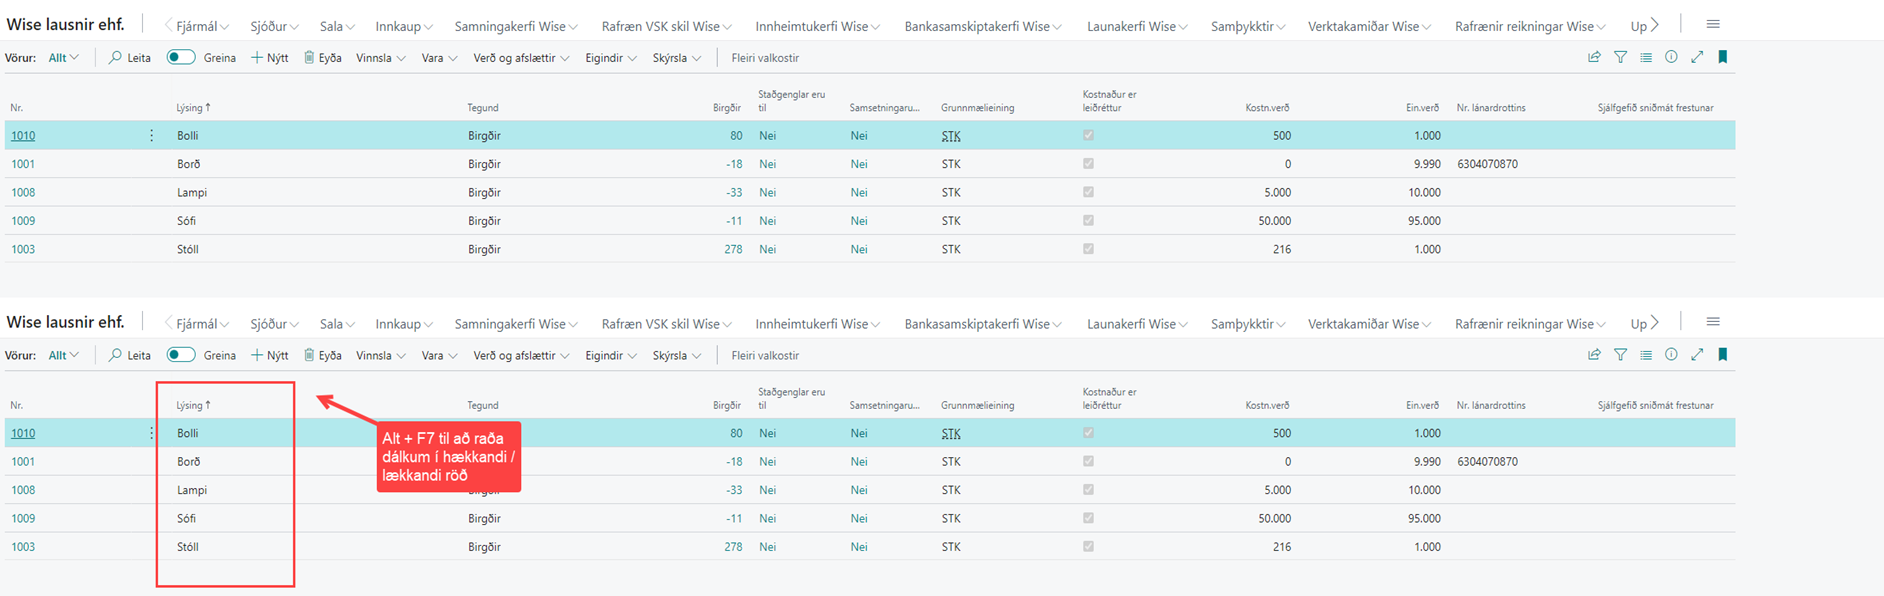Viewport: 1884px width, 596px height.
Task: Open the hamburger menu in the top window
Action: click(1713, 25)
